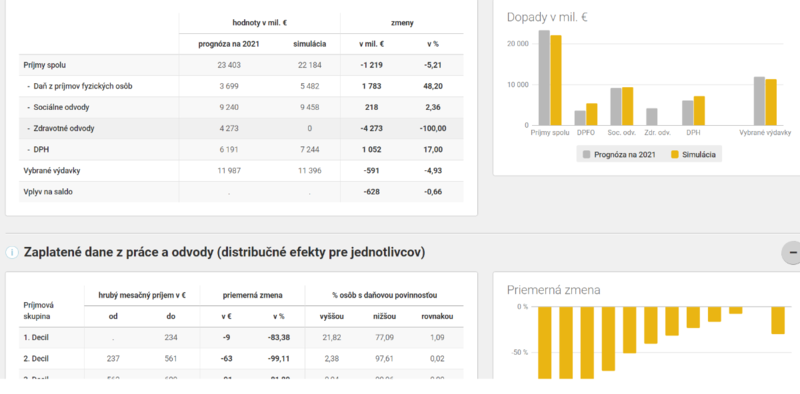Click the vyššou column header

333,316
